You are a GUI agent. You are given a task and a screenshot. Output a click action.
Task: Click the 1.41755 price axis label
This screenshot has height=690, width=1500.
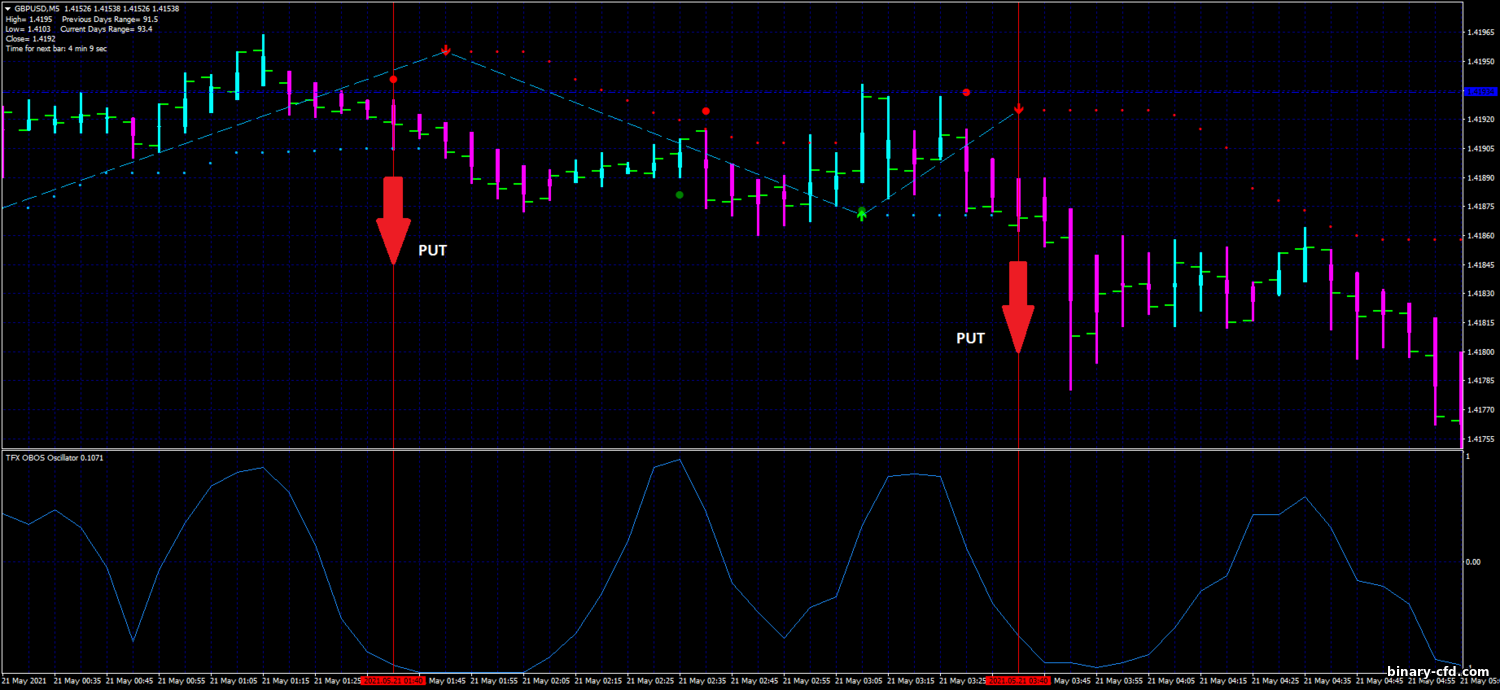pos(1480,439)
